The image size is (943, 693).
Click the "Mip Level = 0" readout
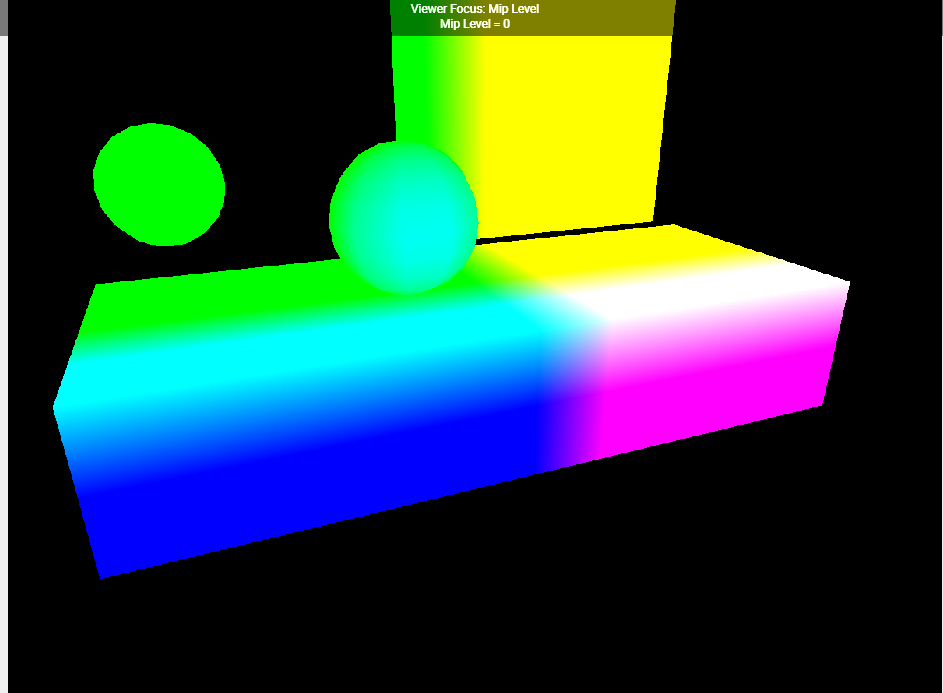[x=475, y=24]
